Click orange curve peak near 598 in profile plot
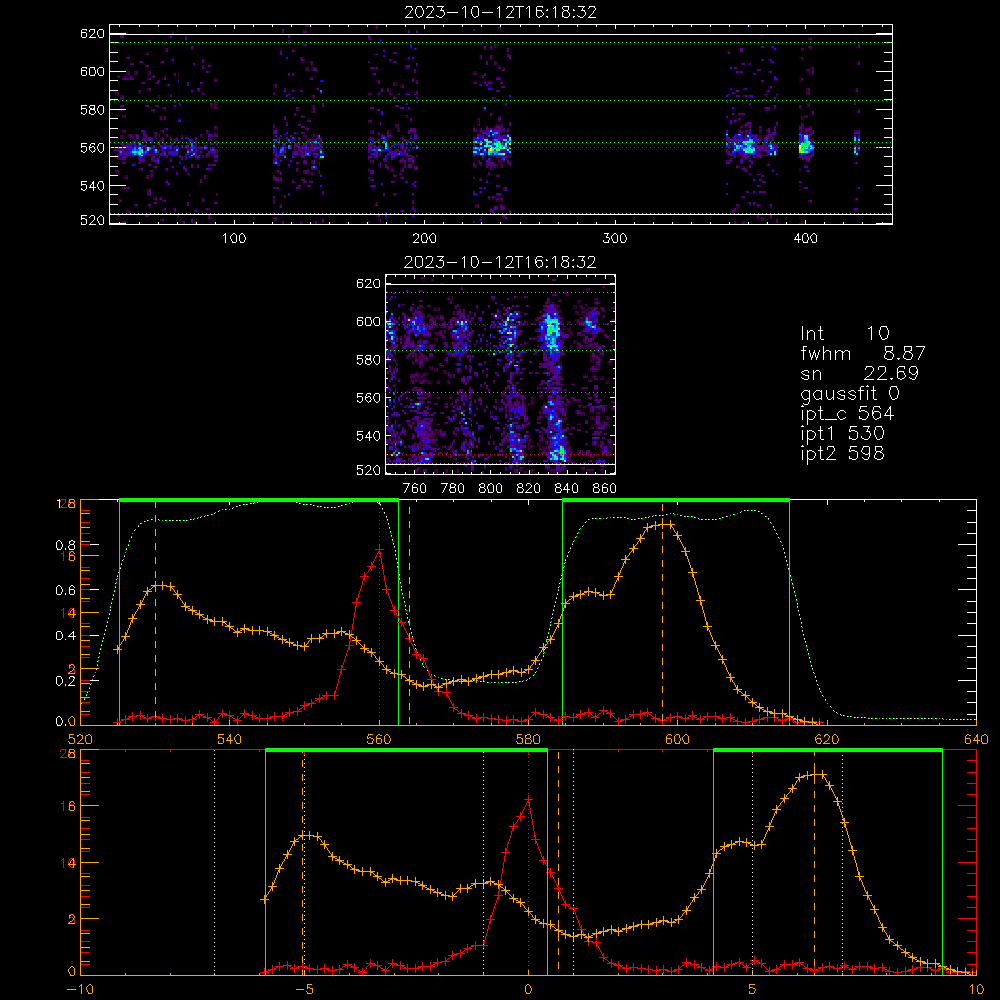 (x=662, y=524)
